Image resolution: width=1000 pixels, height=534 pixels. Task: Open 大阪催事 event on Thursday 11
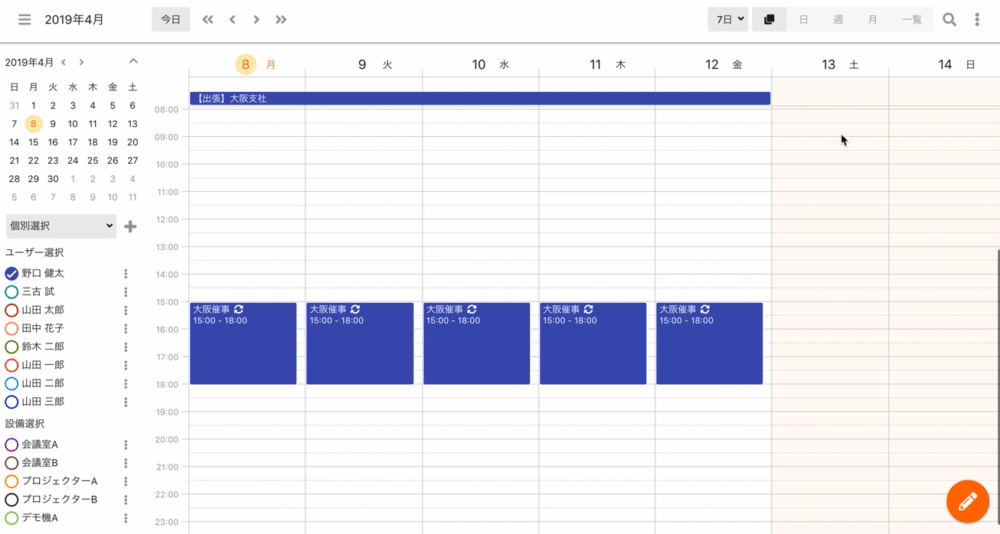(593, 343)
